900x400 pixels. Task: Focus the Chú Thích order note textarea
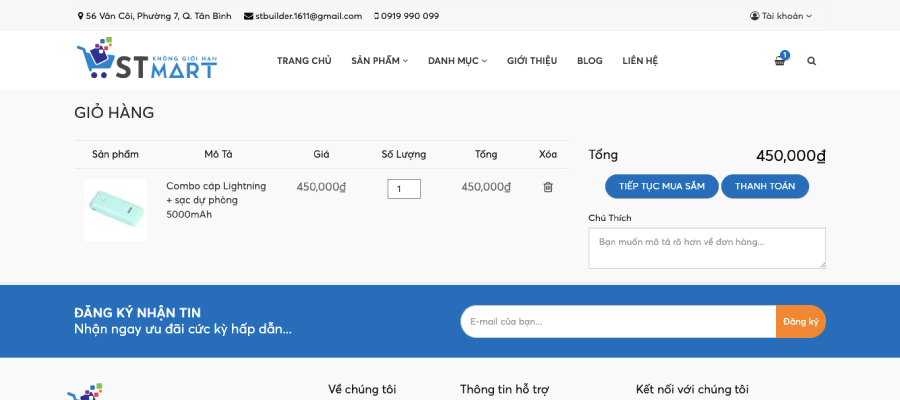coord(707,248)
